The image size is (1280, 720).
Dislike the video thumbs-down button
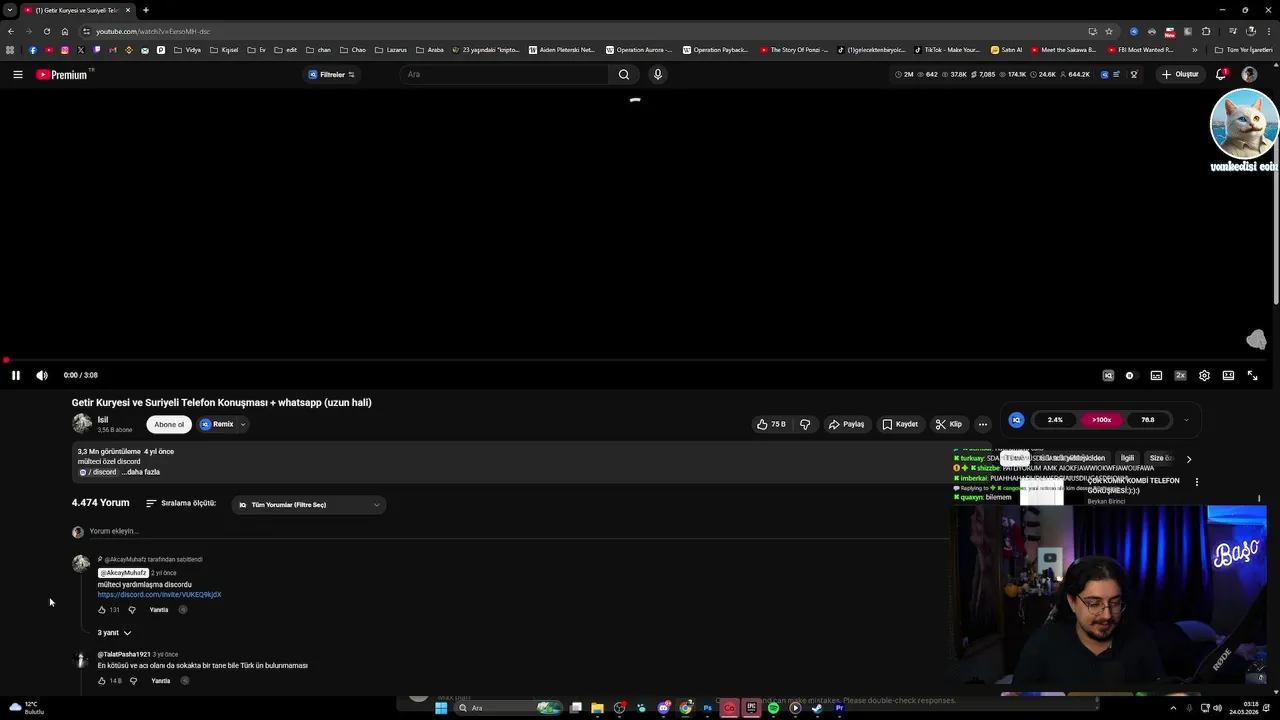pyautogui.click(x=805, y=424)
